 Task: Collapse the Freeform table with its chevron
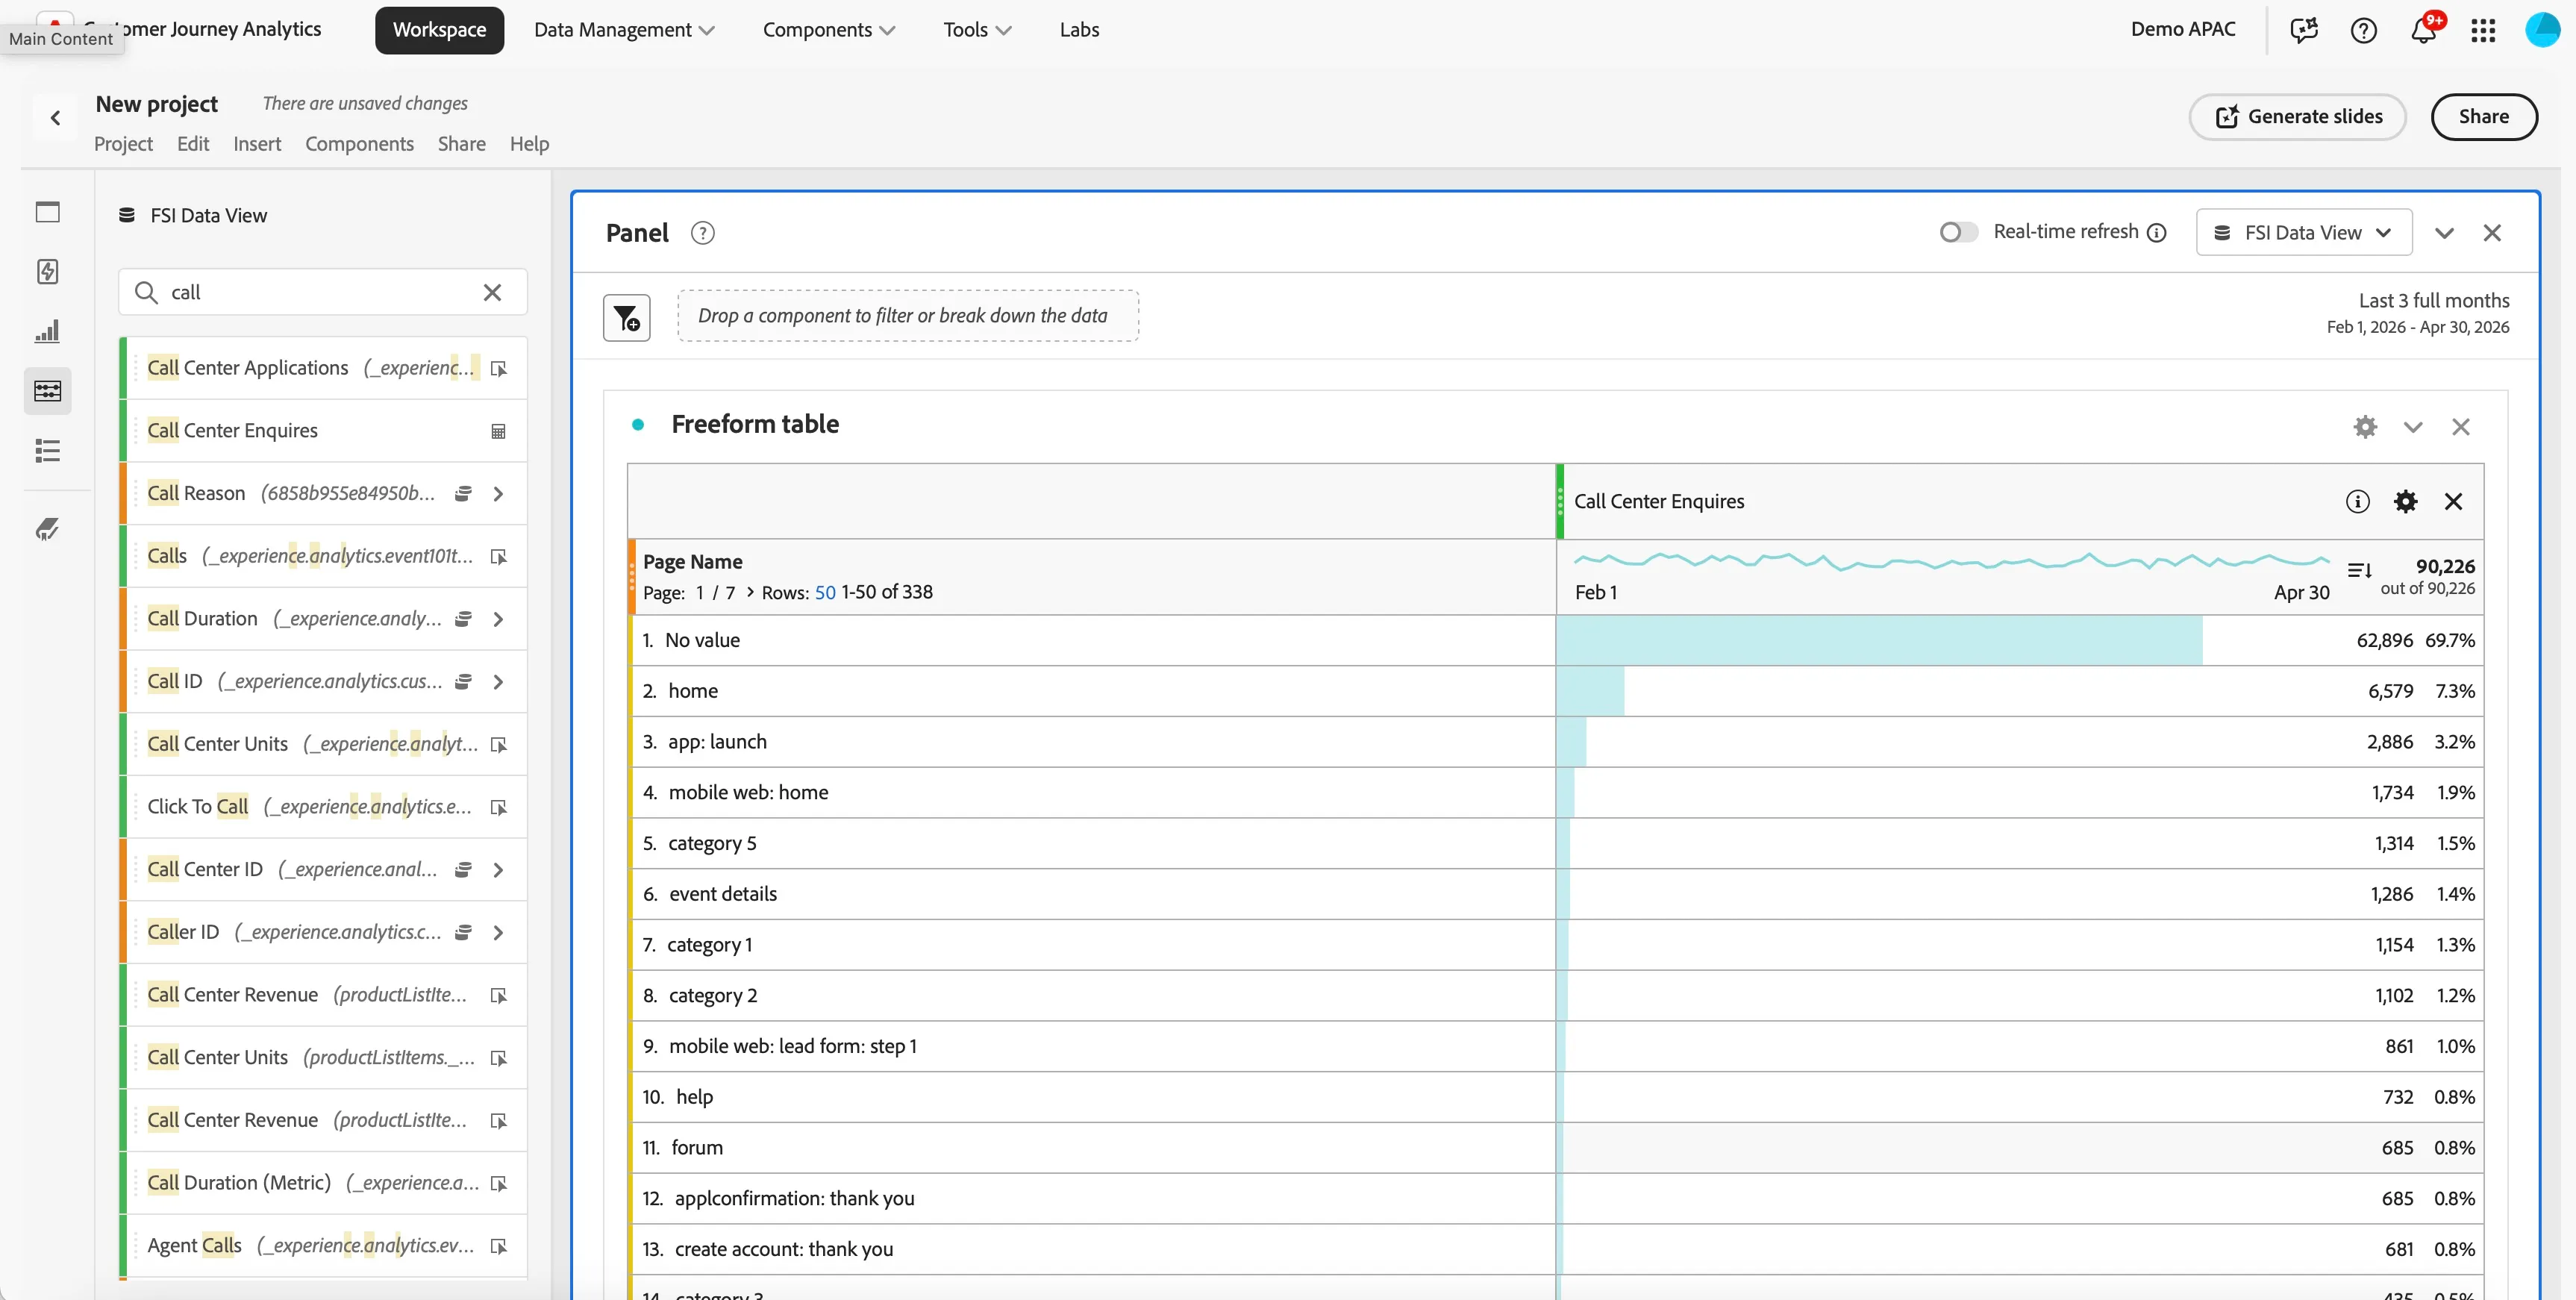point(2413,427)
